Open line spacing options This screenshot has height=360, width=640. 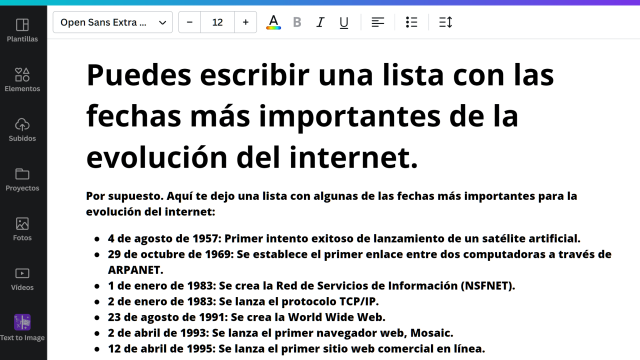[x=445, y=22]
